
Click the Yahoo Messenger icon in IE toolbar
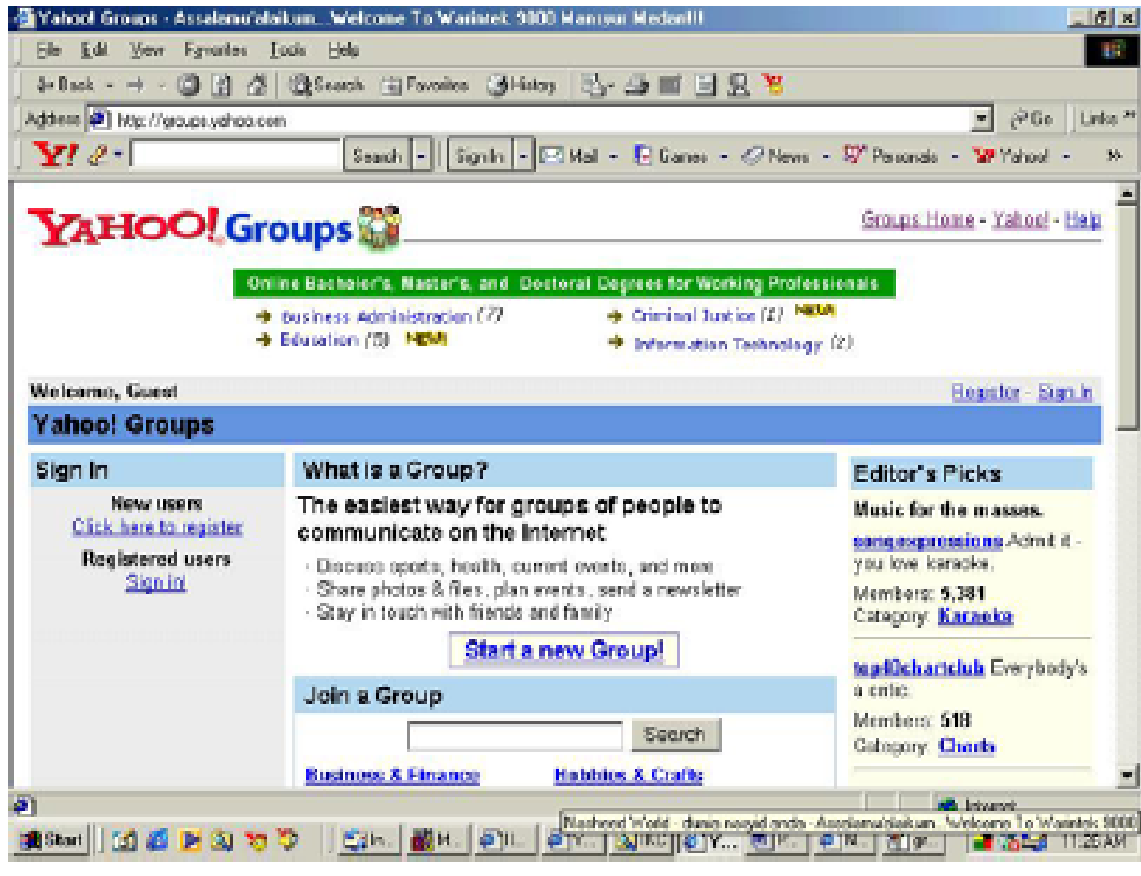coord(774,85)
